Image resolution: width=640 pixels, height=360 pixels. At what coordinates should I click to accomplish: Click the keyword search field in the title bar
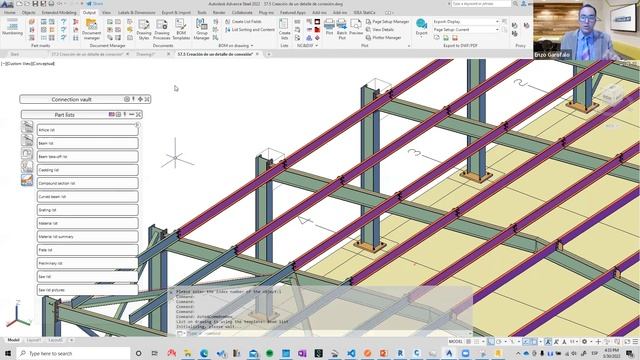(481, 4)
